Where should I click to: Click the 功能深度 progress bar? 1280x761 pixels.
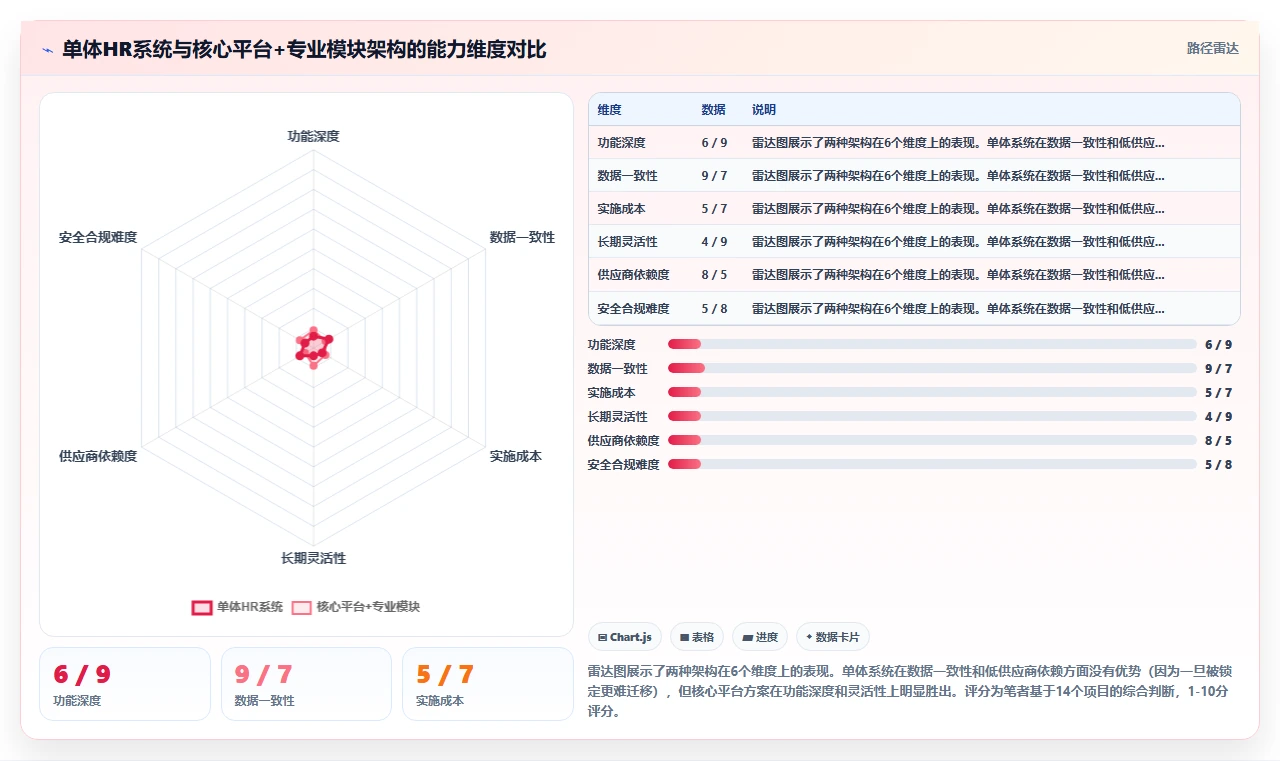932,344
